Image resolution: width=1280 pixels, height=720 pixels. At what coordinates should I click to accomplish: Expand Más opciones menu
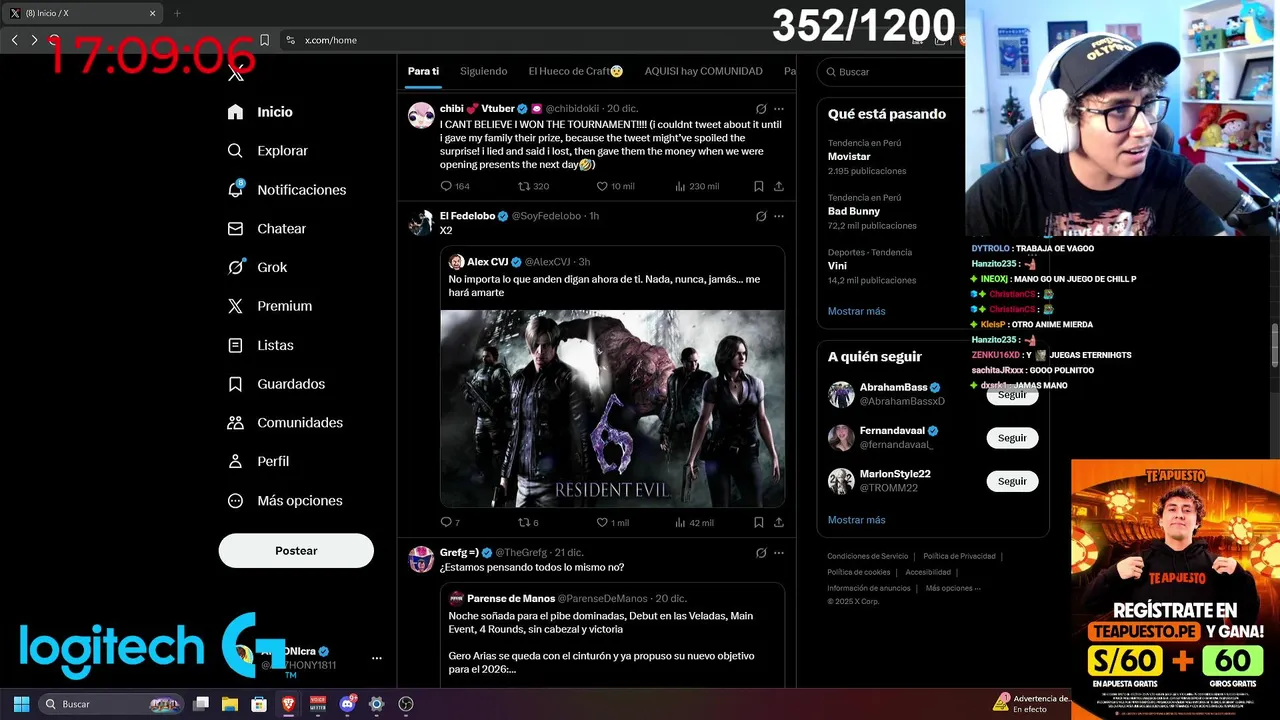(285, 500)
